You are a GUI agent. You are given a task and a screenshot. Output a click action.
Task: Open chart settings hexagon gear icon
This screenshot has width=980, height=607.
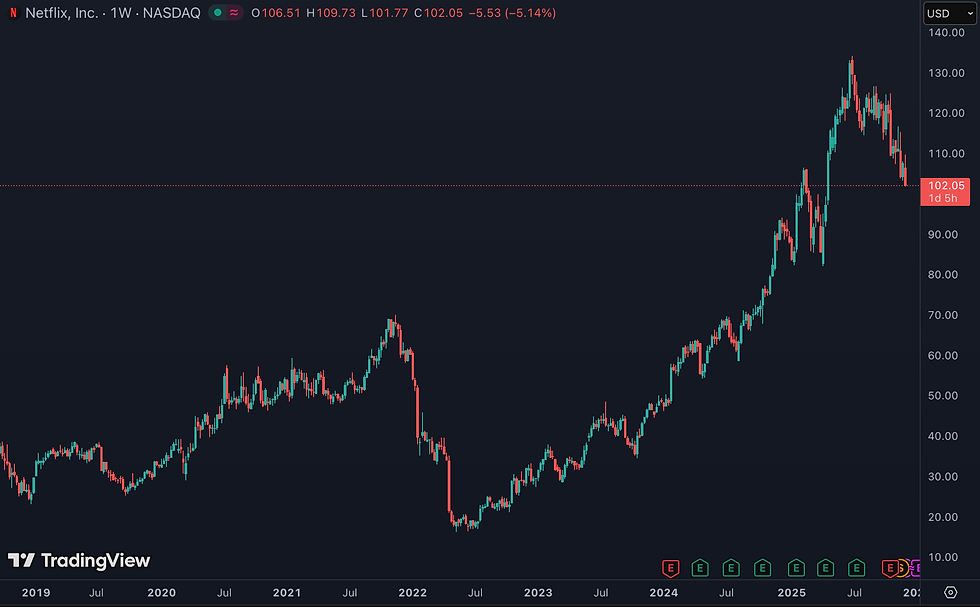(x=951, y=593)
